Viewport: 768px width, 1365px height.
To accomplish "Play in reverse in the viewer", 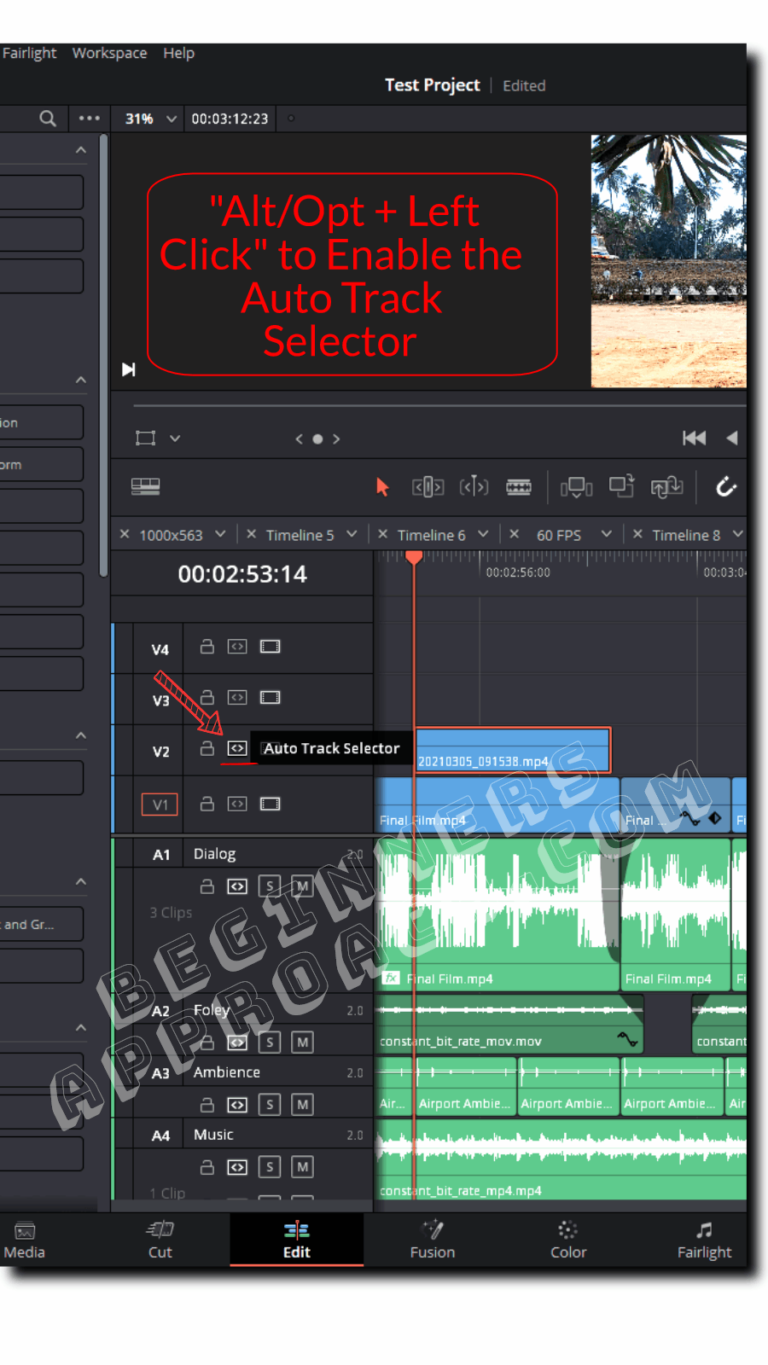I will [732, 438].
